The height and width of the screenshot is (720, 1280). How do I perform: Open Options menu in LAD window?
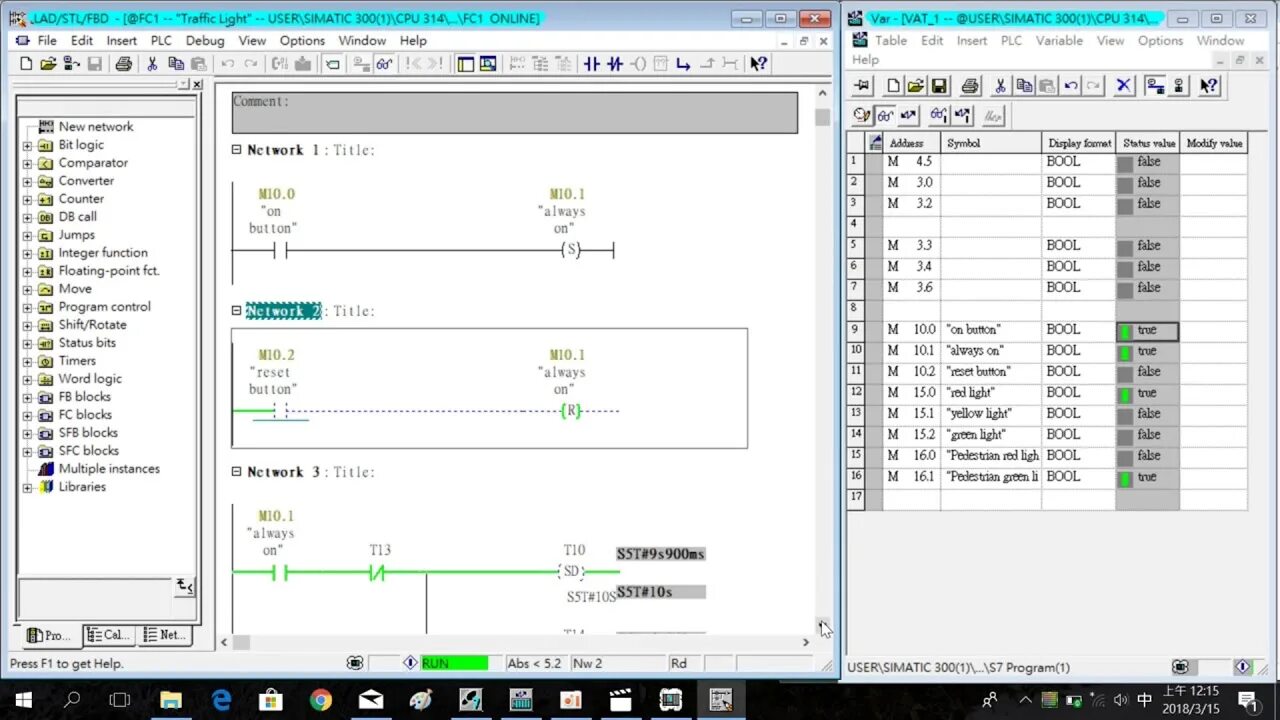click(302, 40)
